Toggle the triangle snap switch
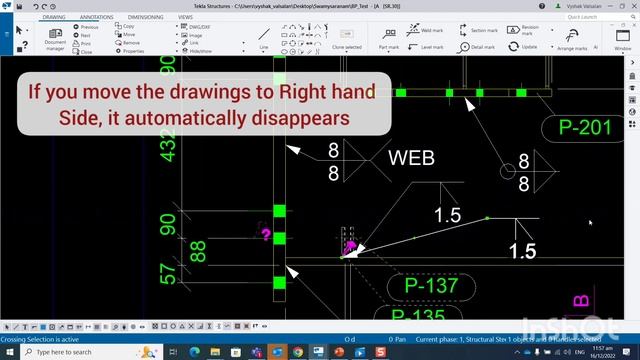Image resolution: width=640 pixels, height=360 pixels. pos(182,327)
